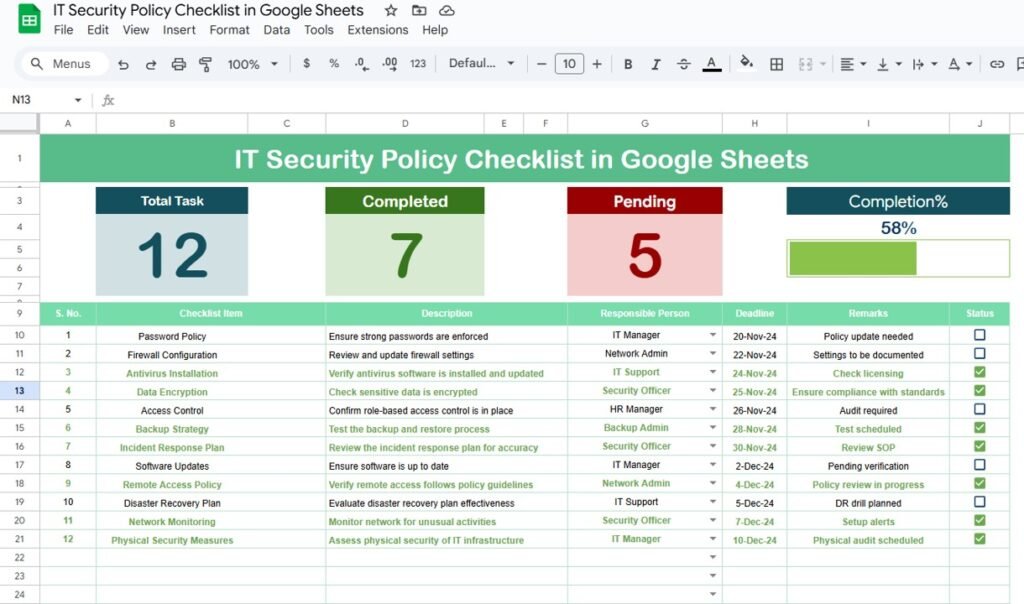Screen dimensions: 1024x604
Task: Use the paint format tool
Action: 205,63
